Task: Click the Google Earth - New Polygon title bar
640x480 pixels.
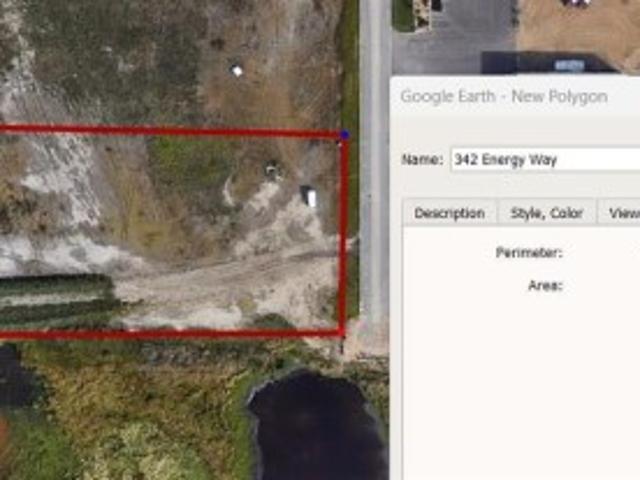Action: pyautogui.click(x=515, y=96)
